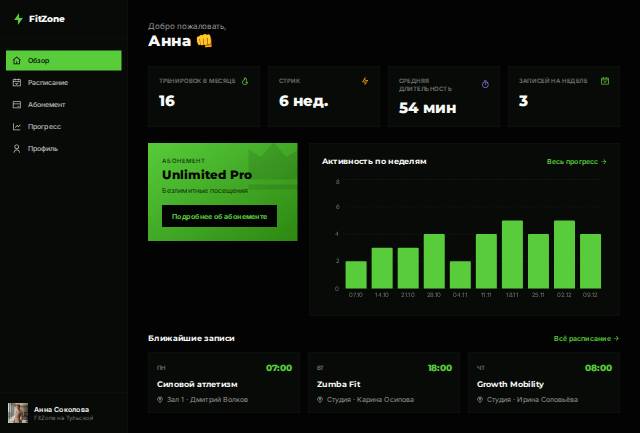Open the Zumba Fit booking at 18:00
640x433 pixels.
tap(384, 383)
